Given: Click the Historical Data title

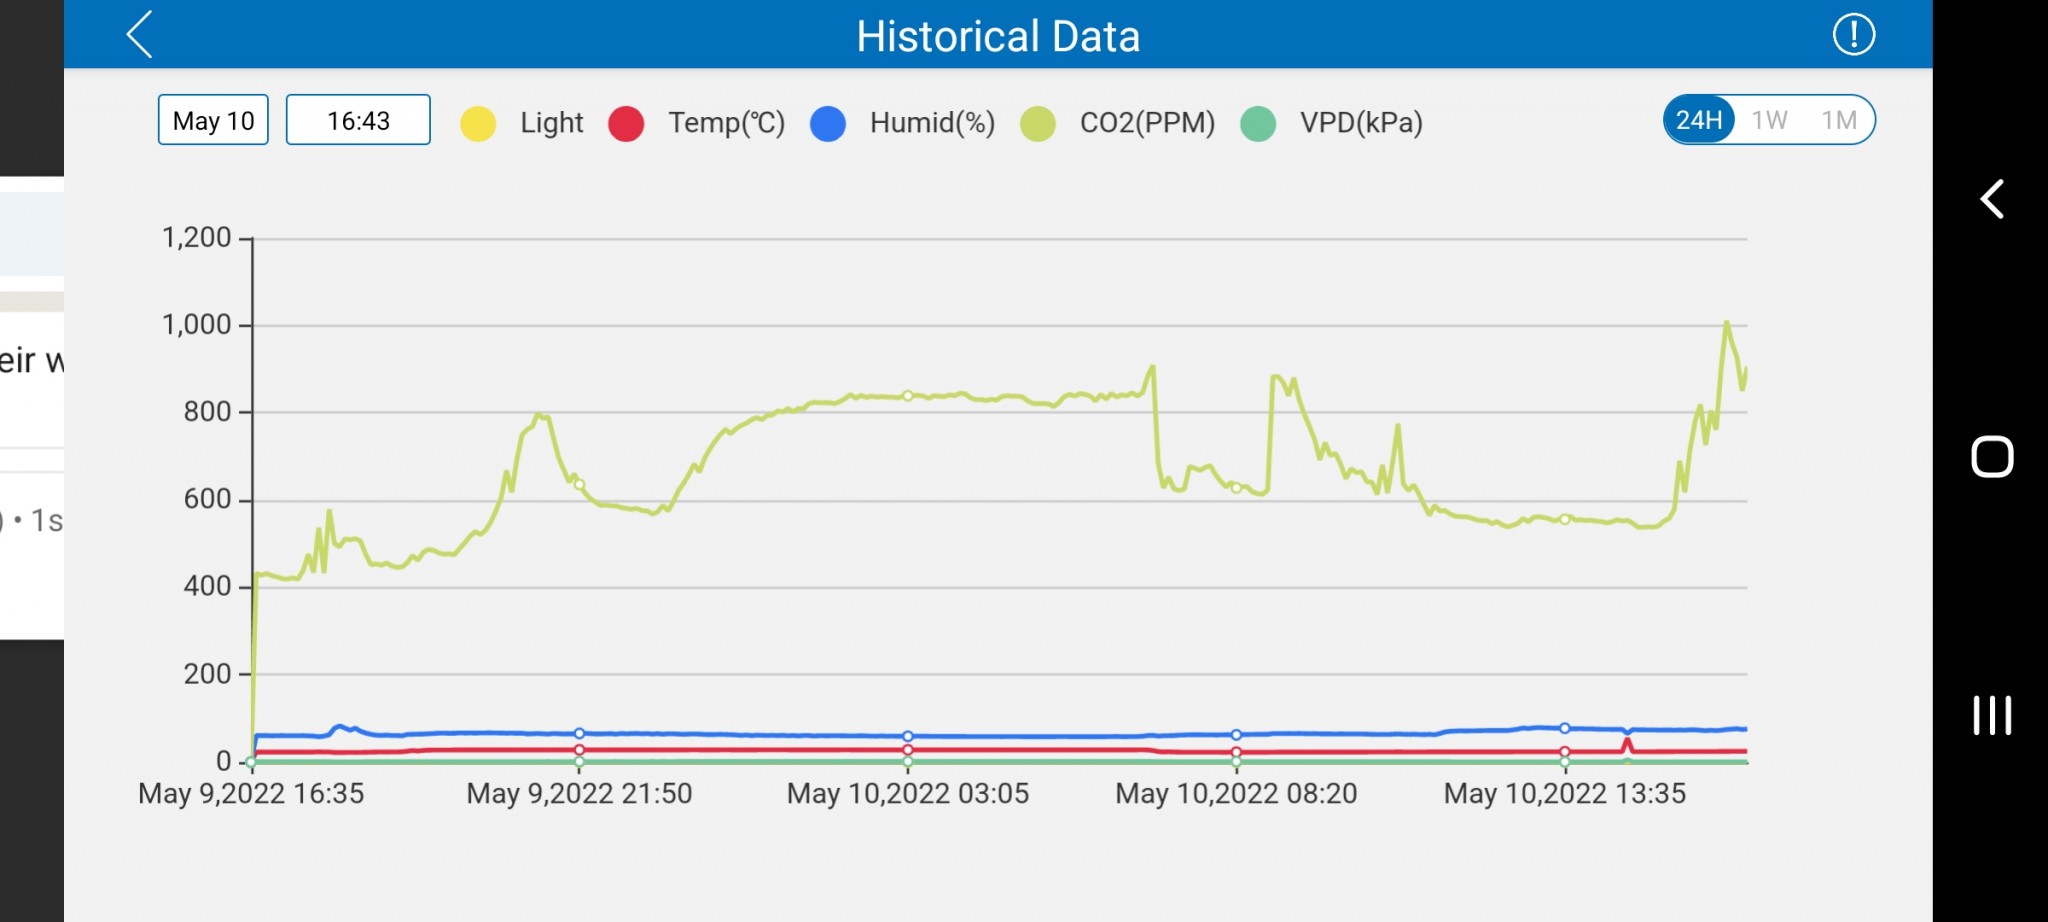Looking at the screenshot, I should (x=998, y=36).
